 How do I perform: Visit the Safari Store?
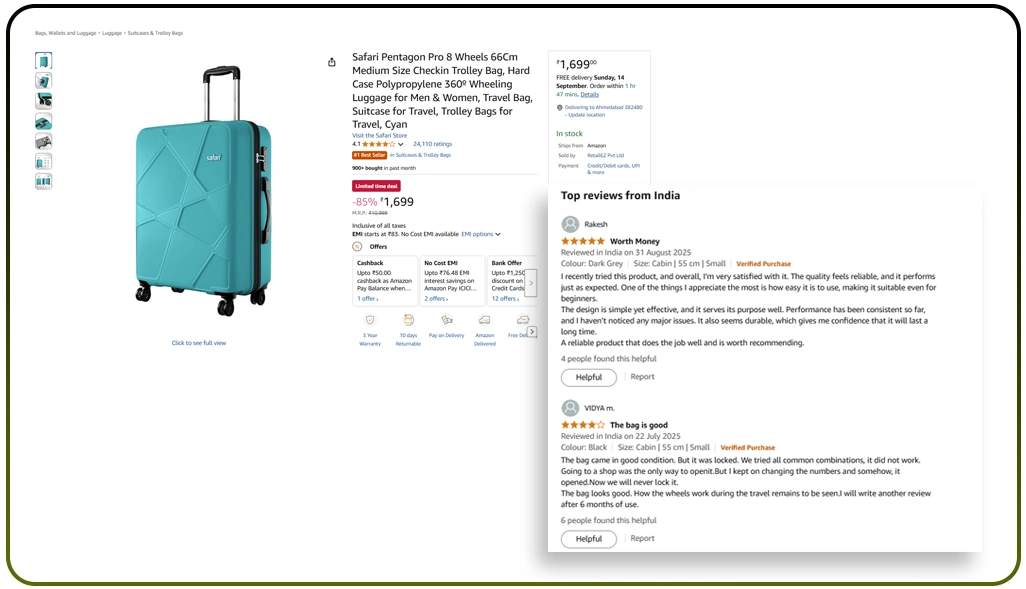(x=380, y=134)
